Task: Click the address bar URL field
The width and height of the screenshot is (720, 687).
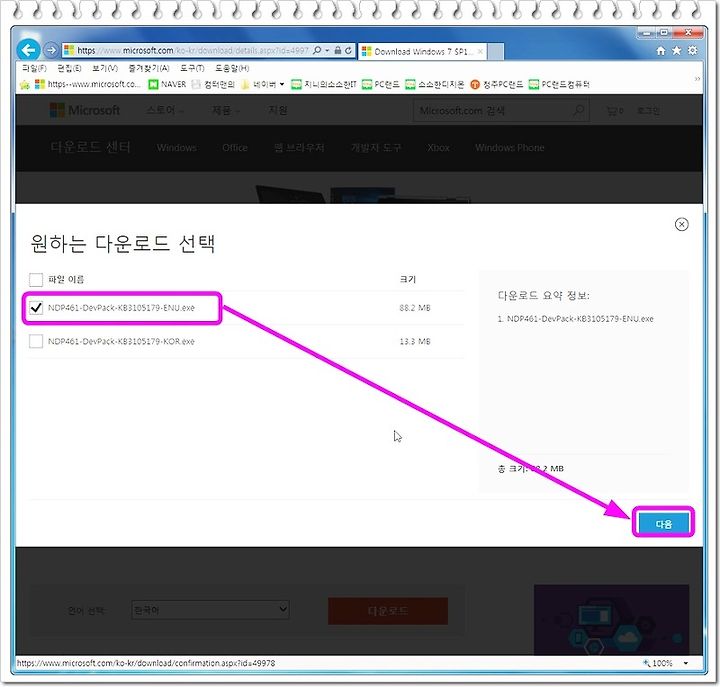Action: [x=193, y=50]
